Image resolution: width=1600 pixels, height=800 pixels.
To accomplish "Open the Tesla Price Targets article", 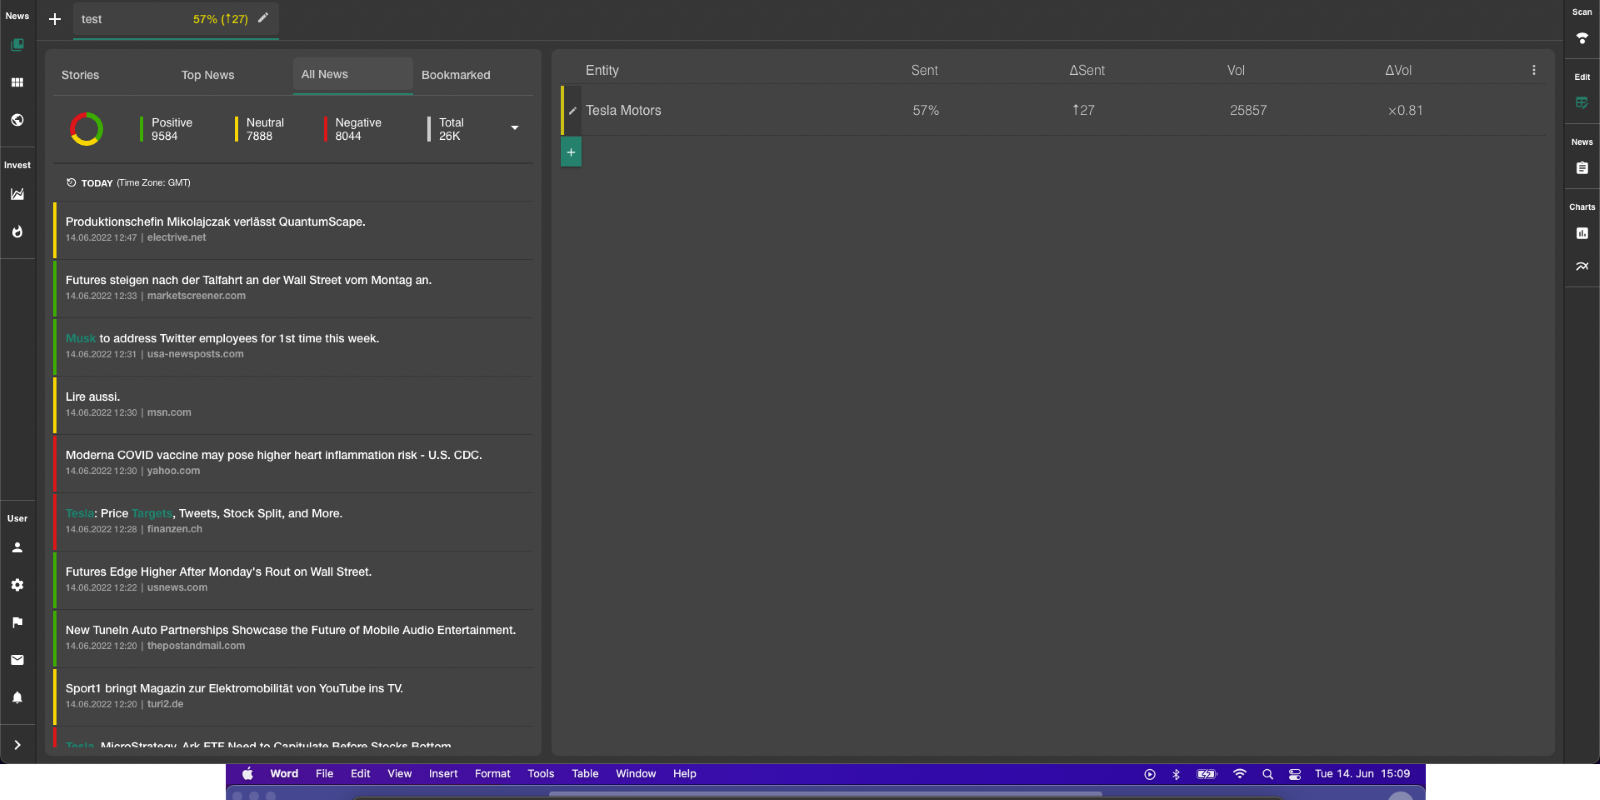I will pos(293,521).
